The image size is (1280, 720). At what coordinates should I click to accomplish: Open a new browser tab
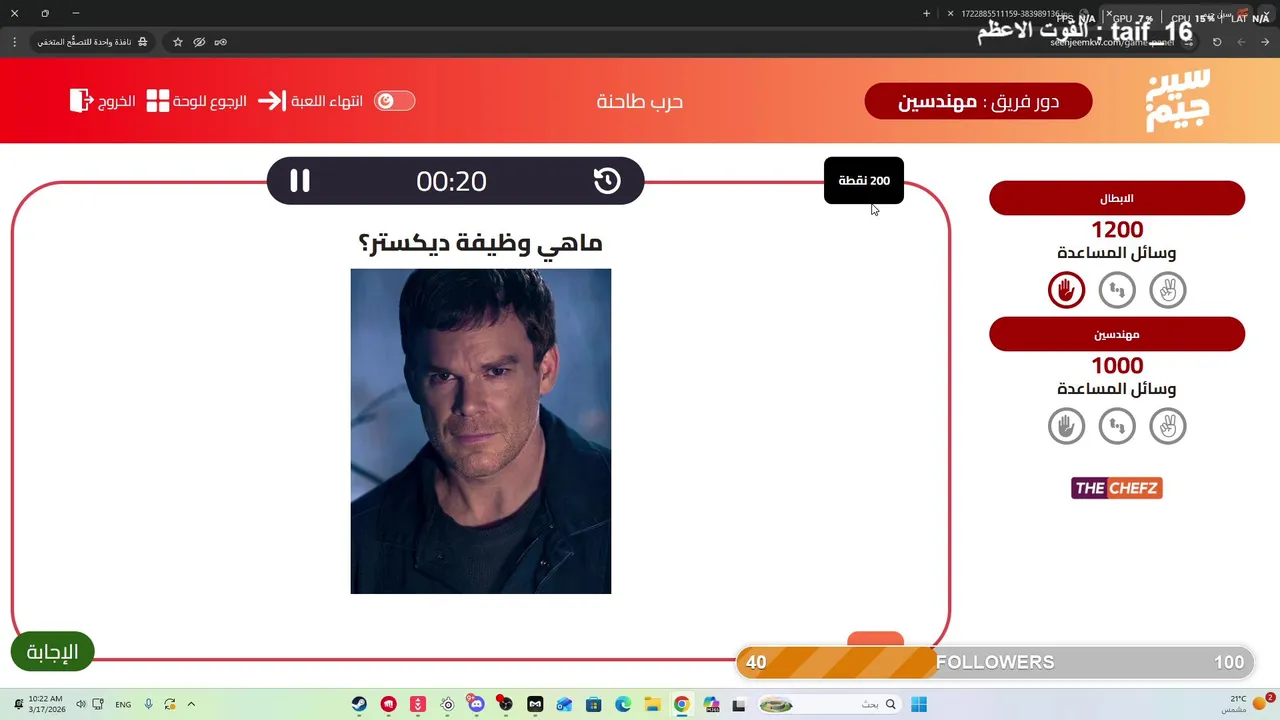(926, 13)
